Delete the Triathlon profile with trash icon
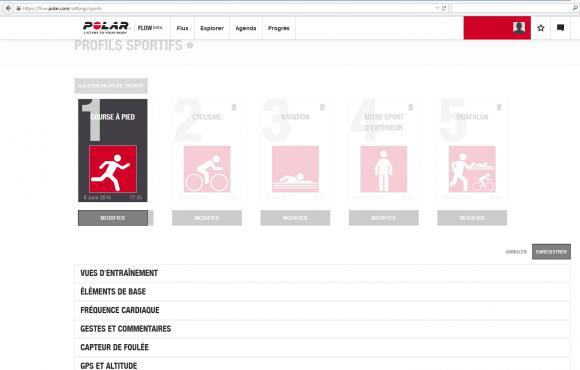Viewport: 580px width, 370px height. (x=499, y=107)
